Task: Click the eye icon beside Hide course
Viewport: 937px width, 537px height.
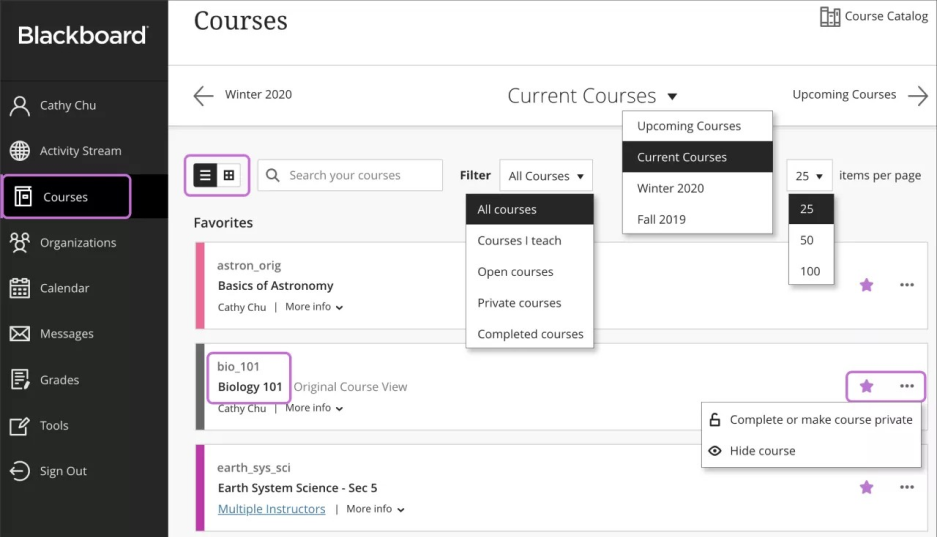Action: (715, 451)
